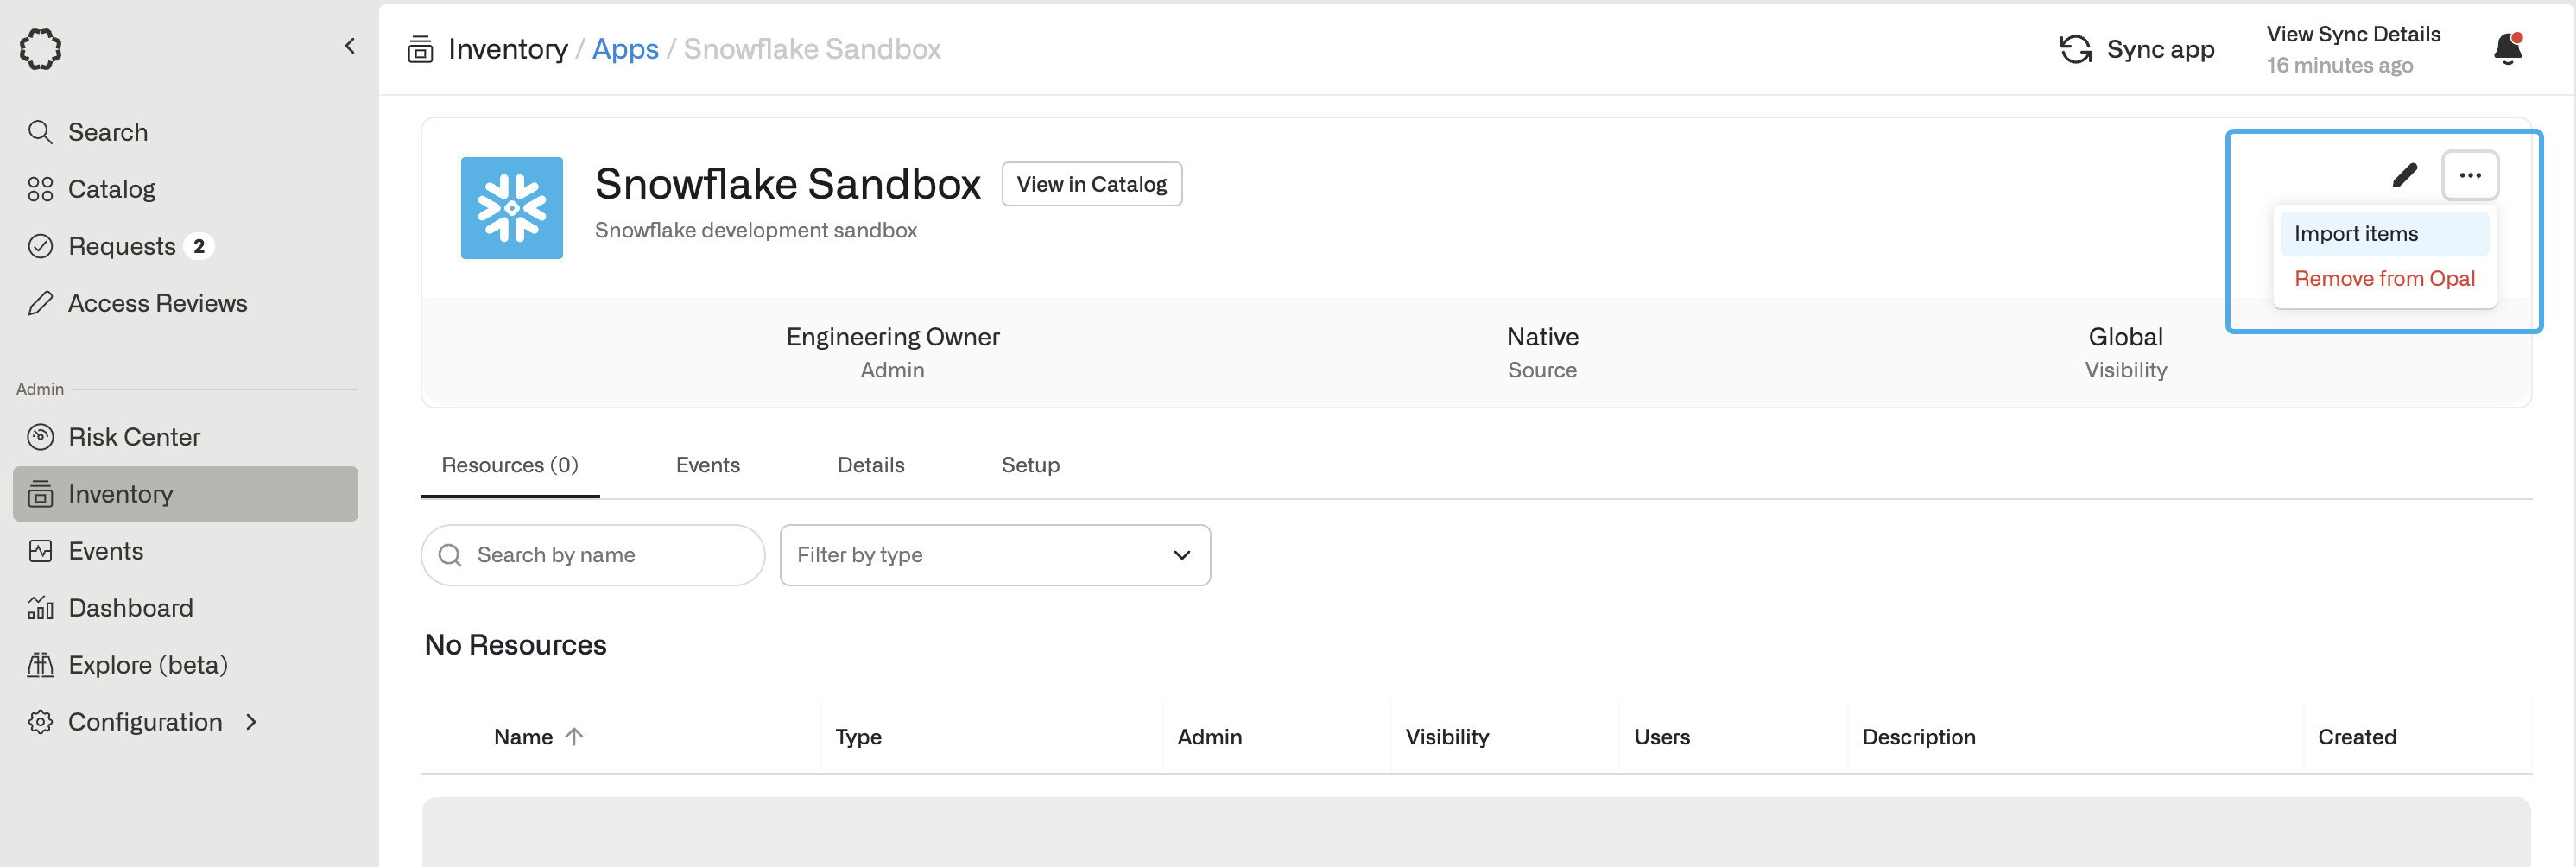The image size is (2576, 867).
Task: Click the Native source value
Action: coord(1542,337)
